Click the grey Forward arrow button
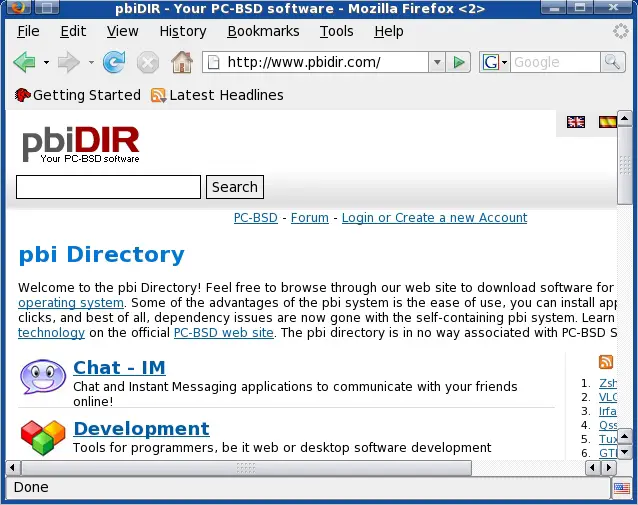This screenshot has width=638, height=505. (68, 62)
